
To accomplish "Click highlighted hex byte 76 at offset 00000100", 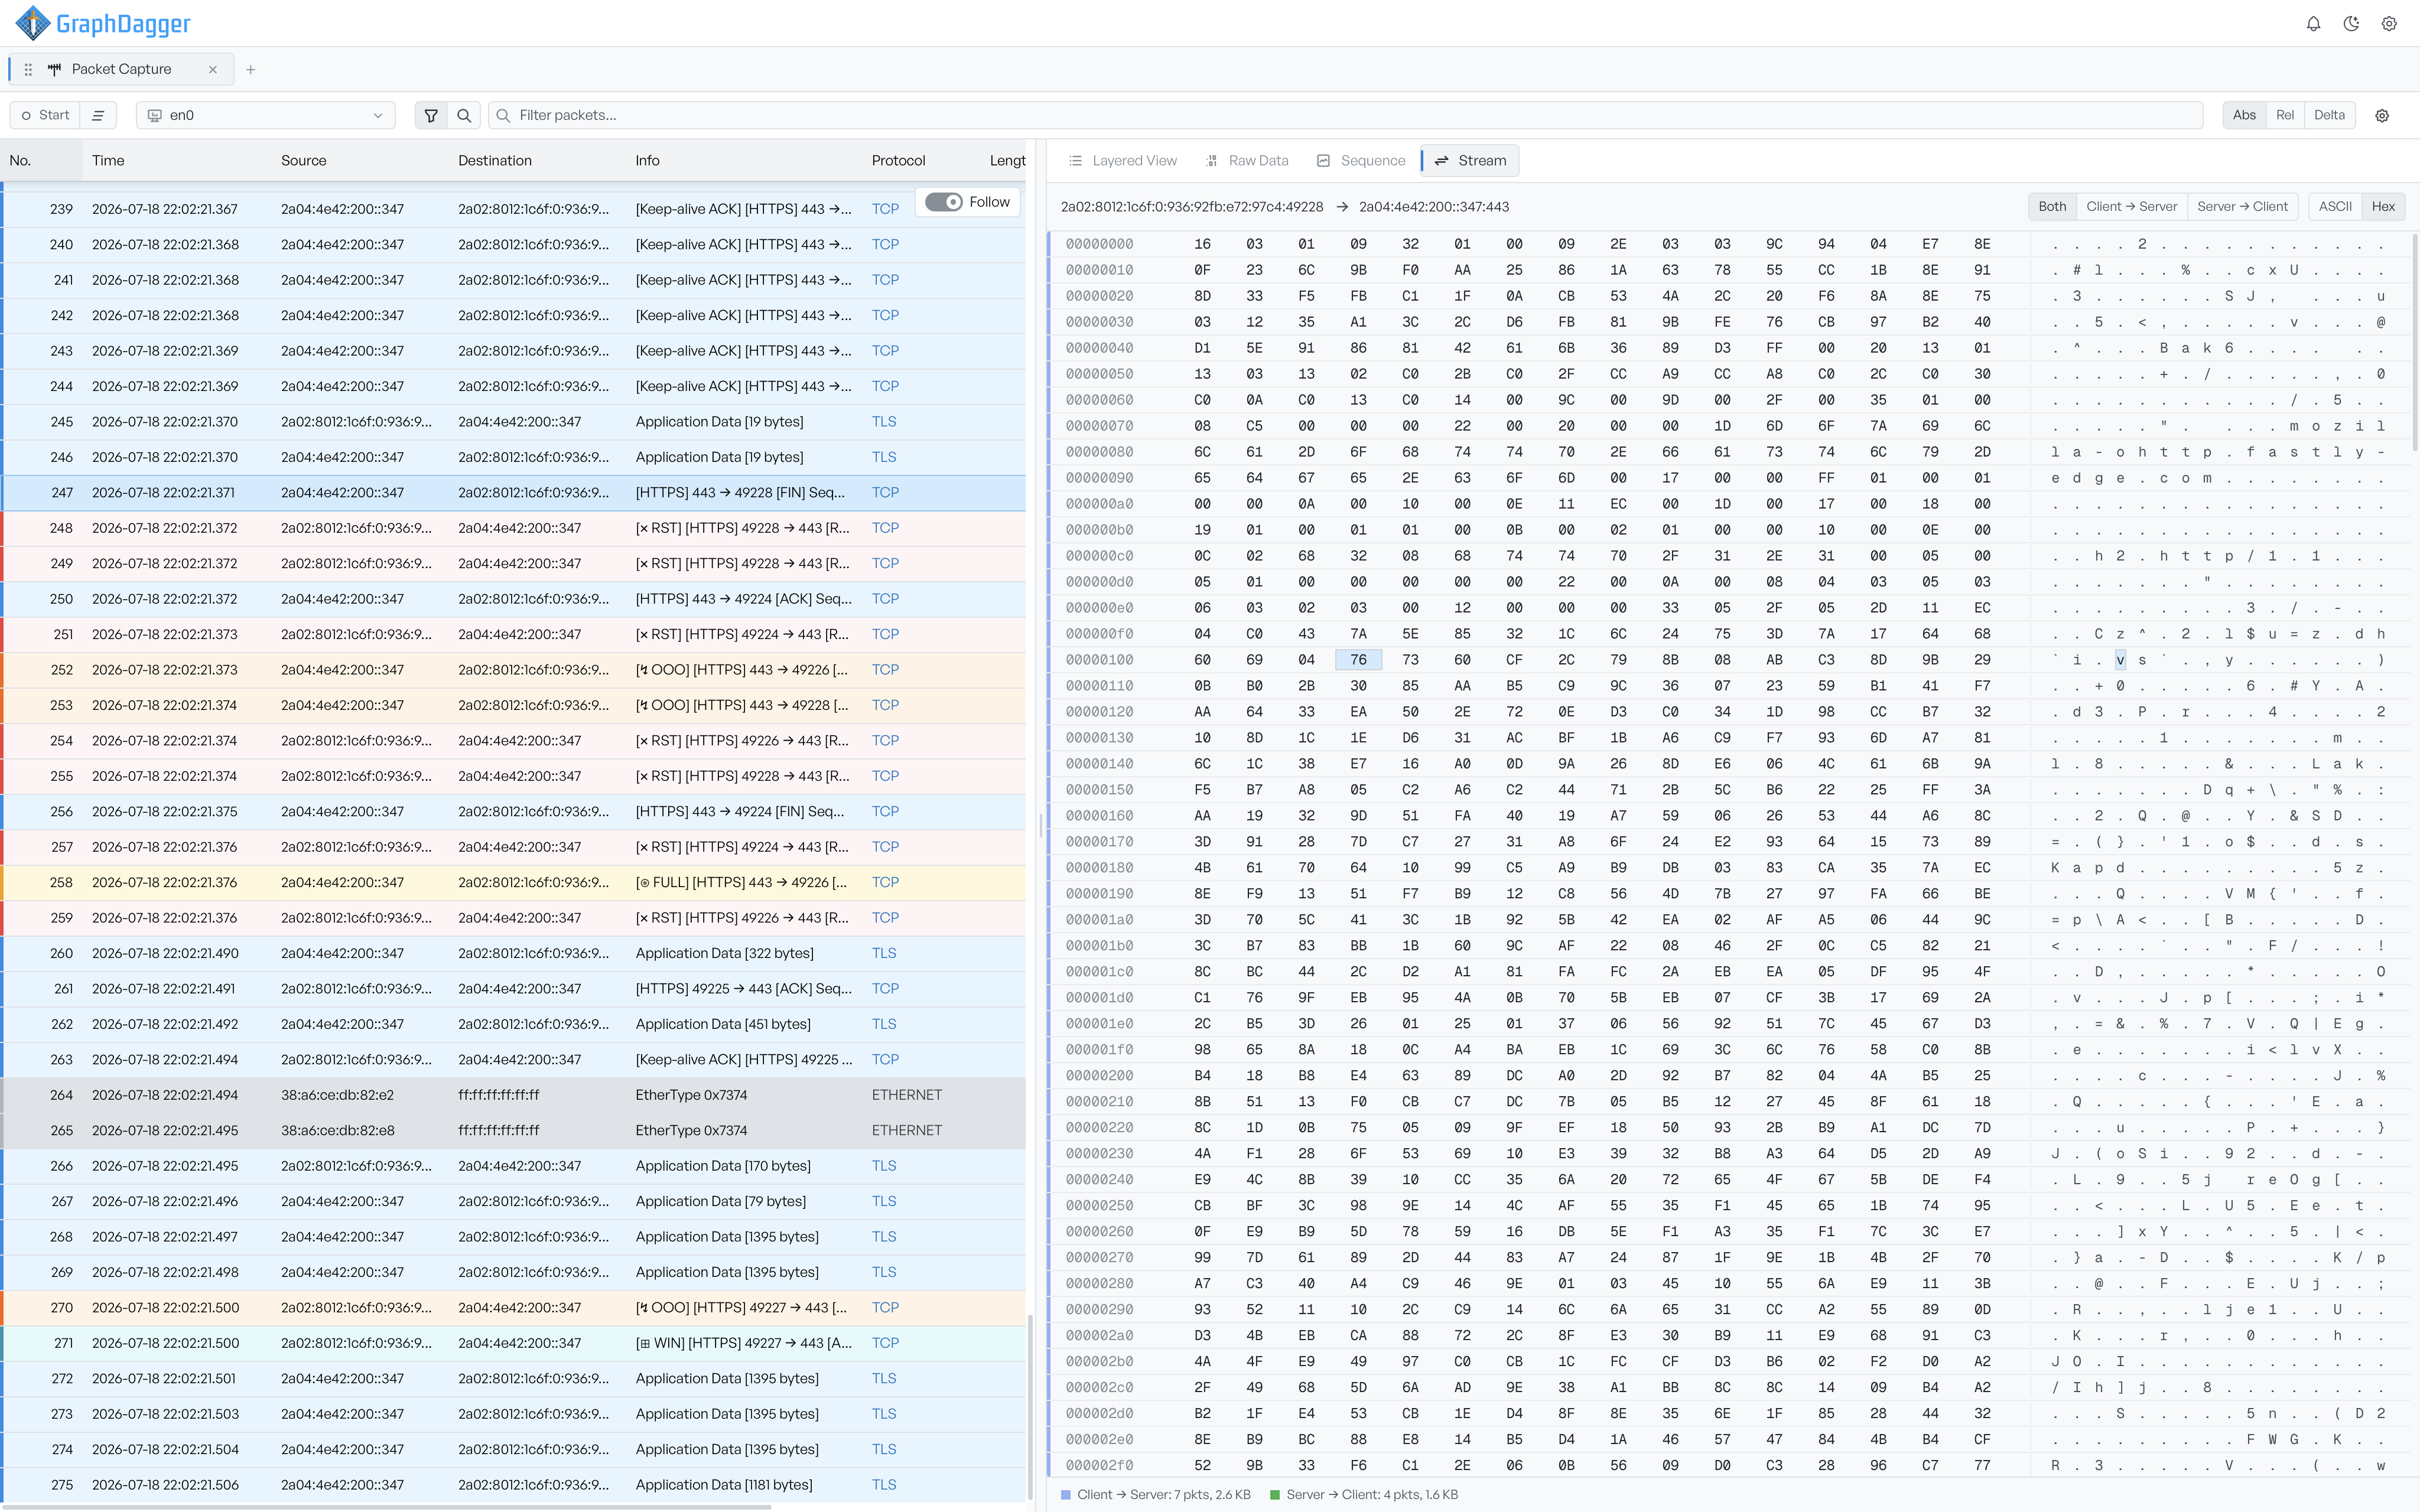I will point(1358,660).
